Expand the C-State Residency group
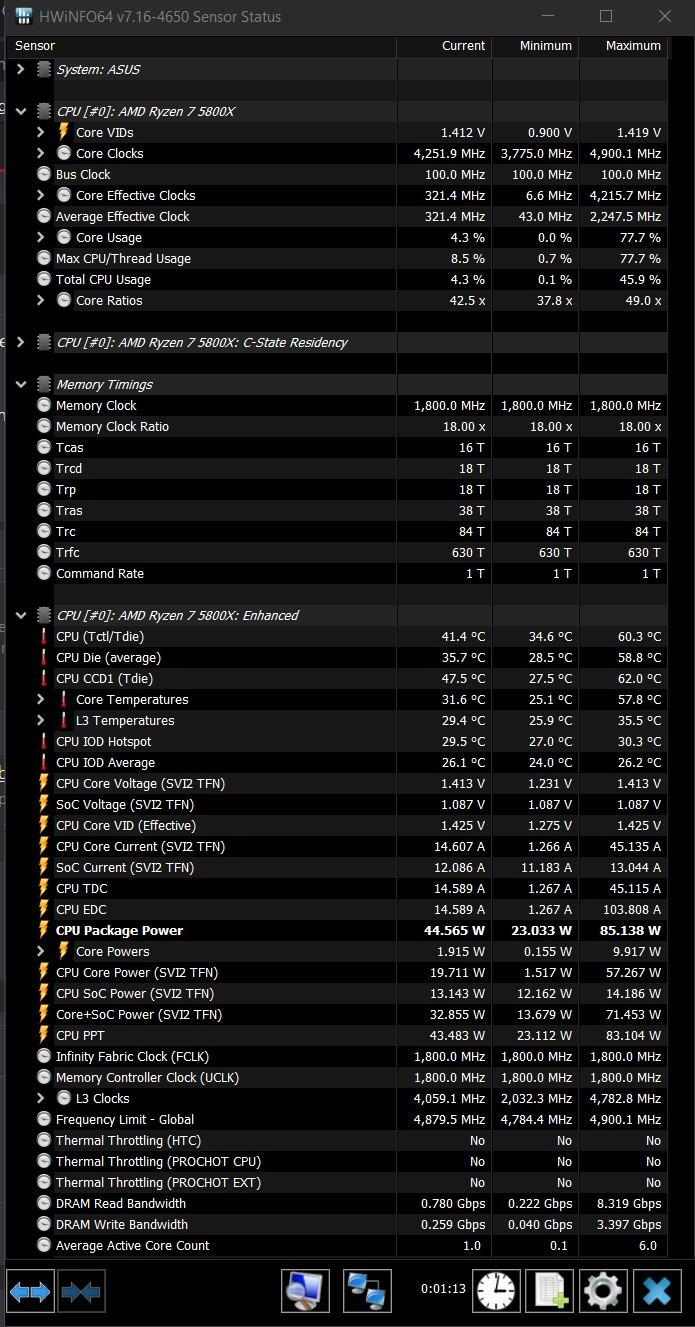The image size is (695, 1327). pos(20,342)
